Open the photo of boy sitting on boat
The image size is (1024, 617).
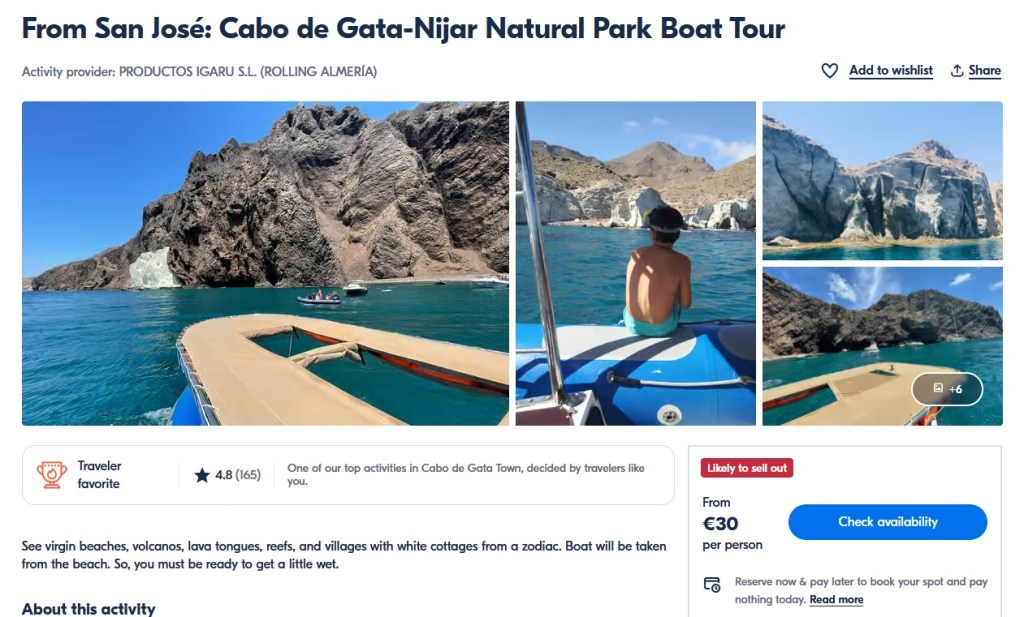[x=635, y=263]
